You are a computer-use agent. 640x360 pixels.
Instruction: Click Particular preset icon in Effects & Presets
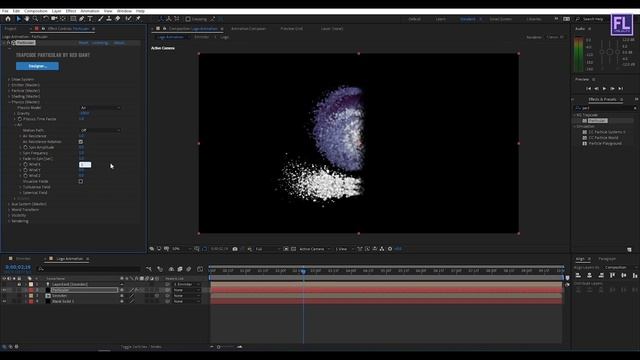[584, 121]
